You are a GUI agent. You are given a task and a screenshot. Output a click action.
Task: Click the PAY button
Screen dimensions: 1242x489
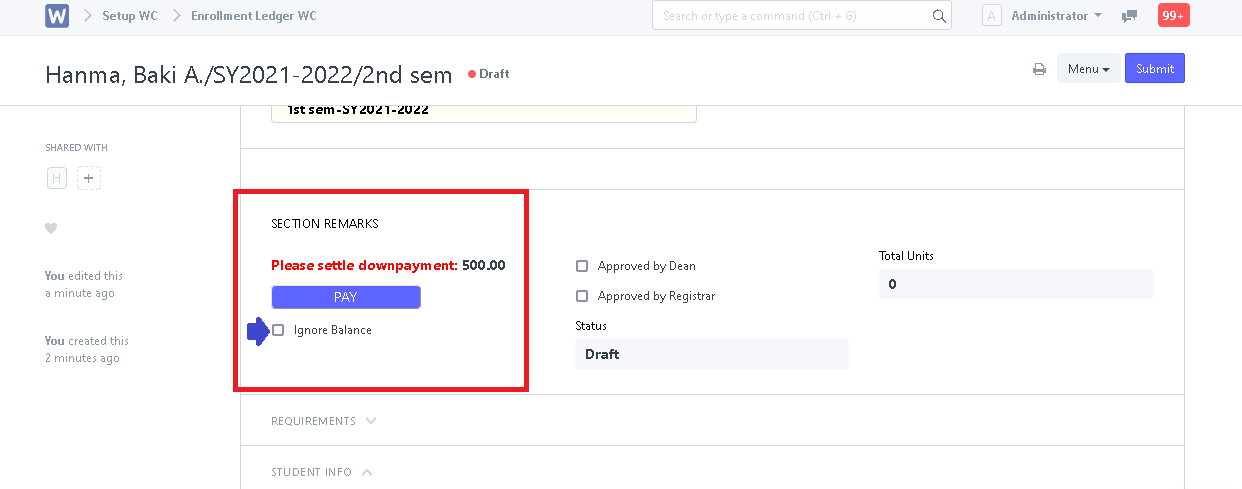tap(346, 297)
